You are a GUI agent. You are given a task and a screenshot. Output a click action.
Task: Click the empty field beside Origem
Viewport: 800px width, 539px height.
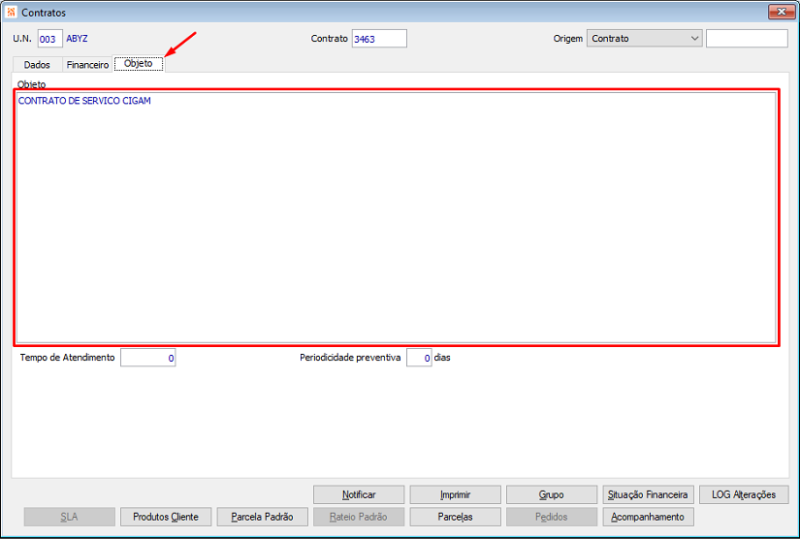coord(746,38)
